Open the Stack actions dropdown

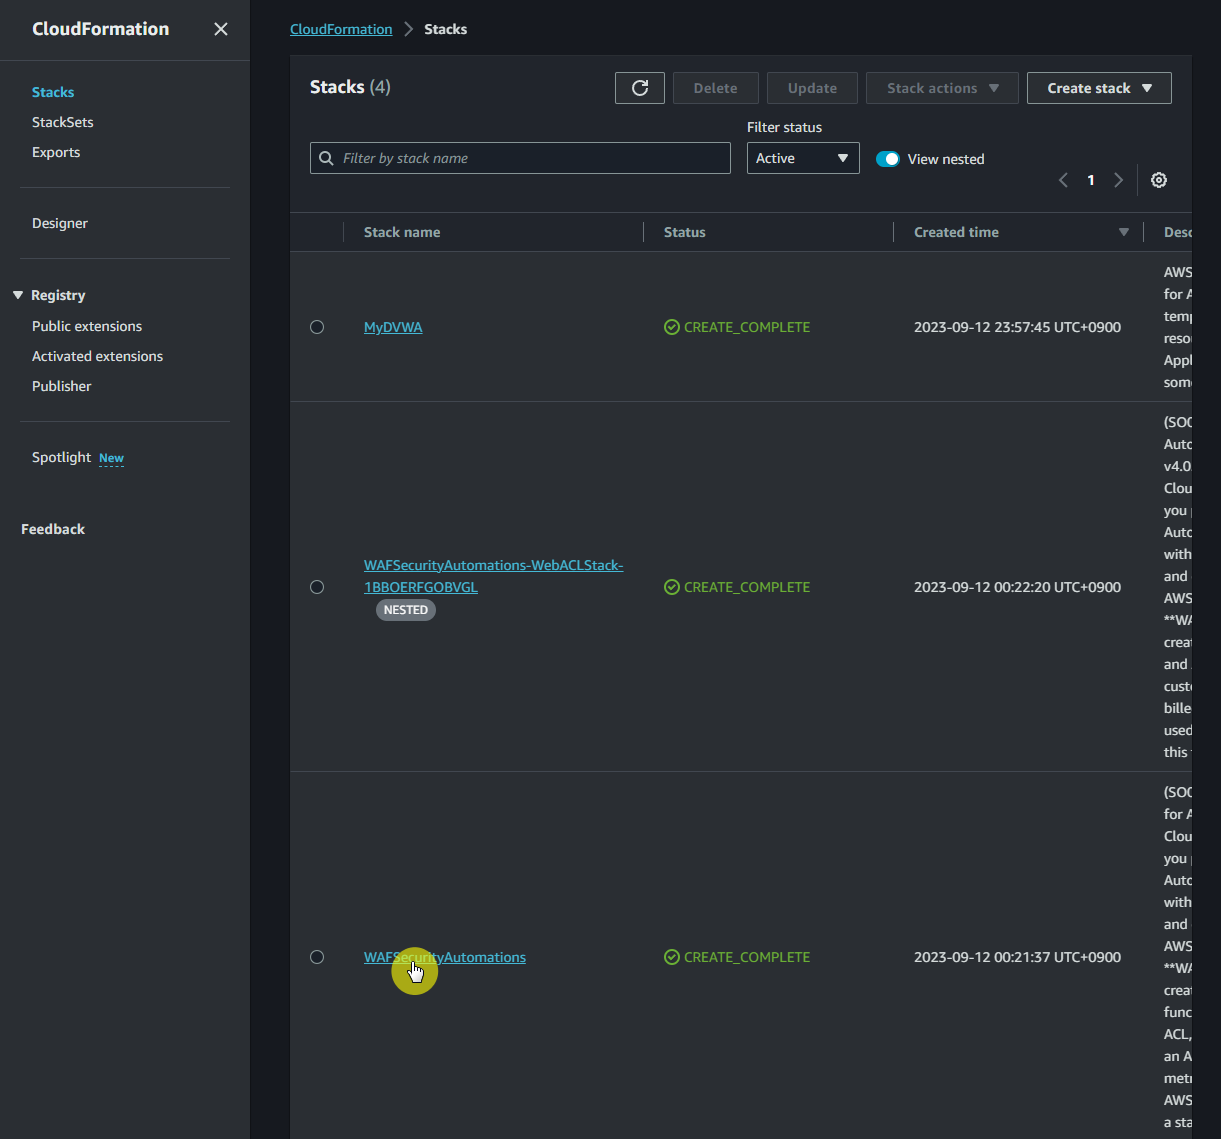point(942,88)
